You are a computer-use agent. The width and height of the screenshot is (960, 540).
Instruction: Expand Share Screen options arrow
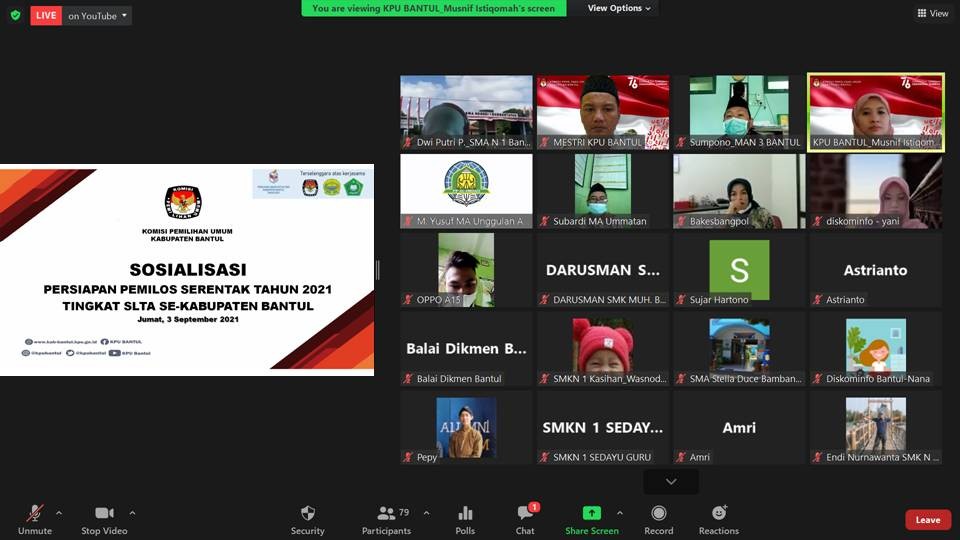click(x=619, y=513)
